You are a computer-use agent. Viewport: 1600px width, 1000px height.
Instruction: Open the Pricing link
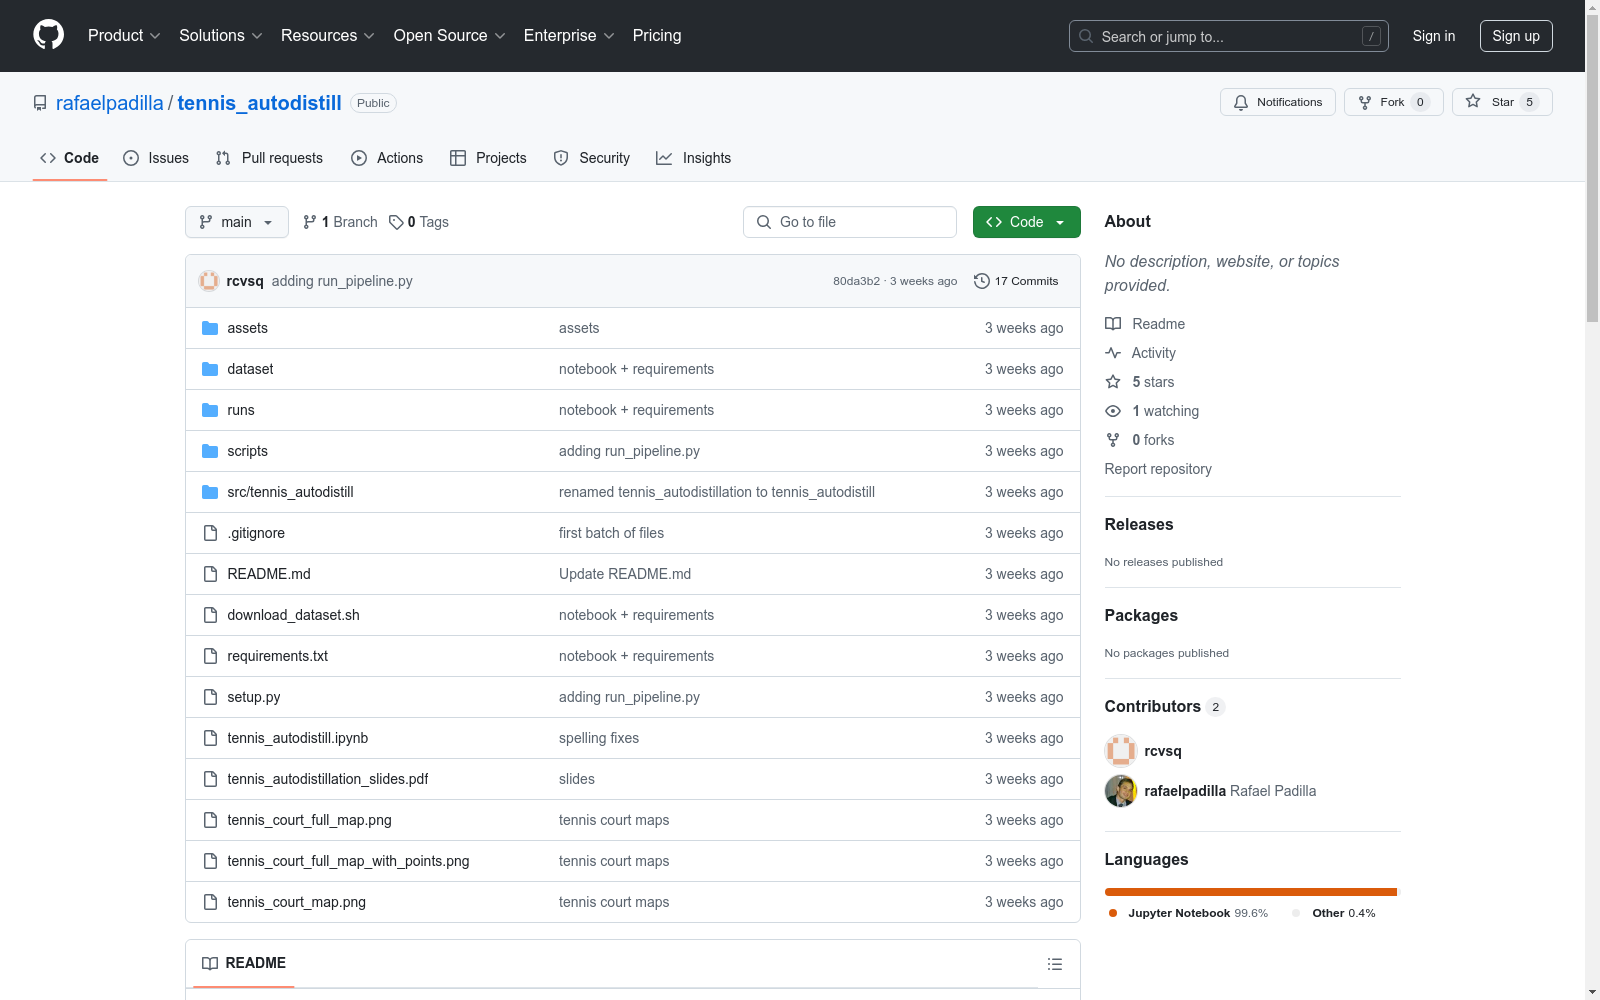coord(657,35)
